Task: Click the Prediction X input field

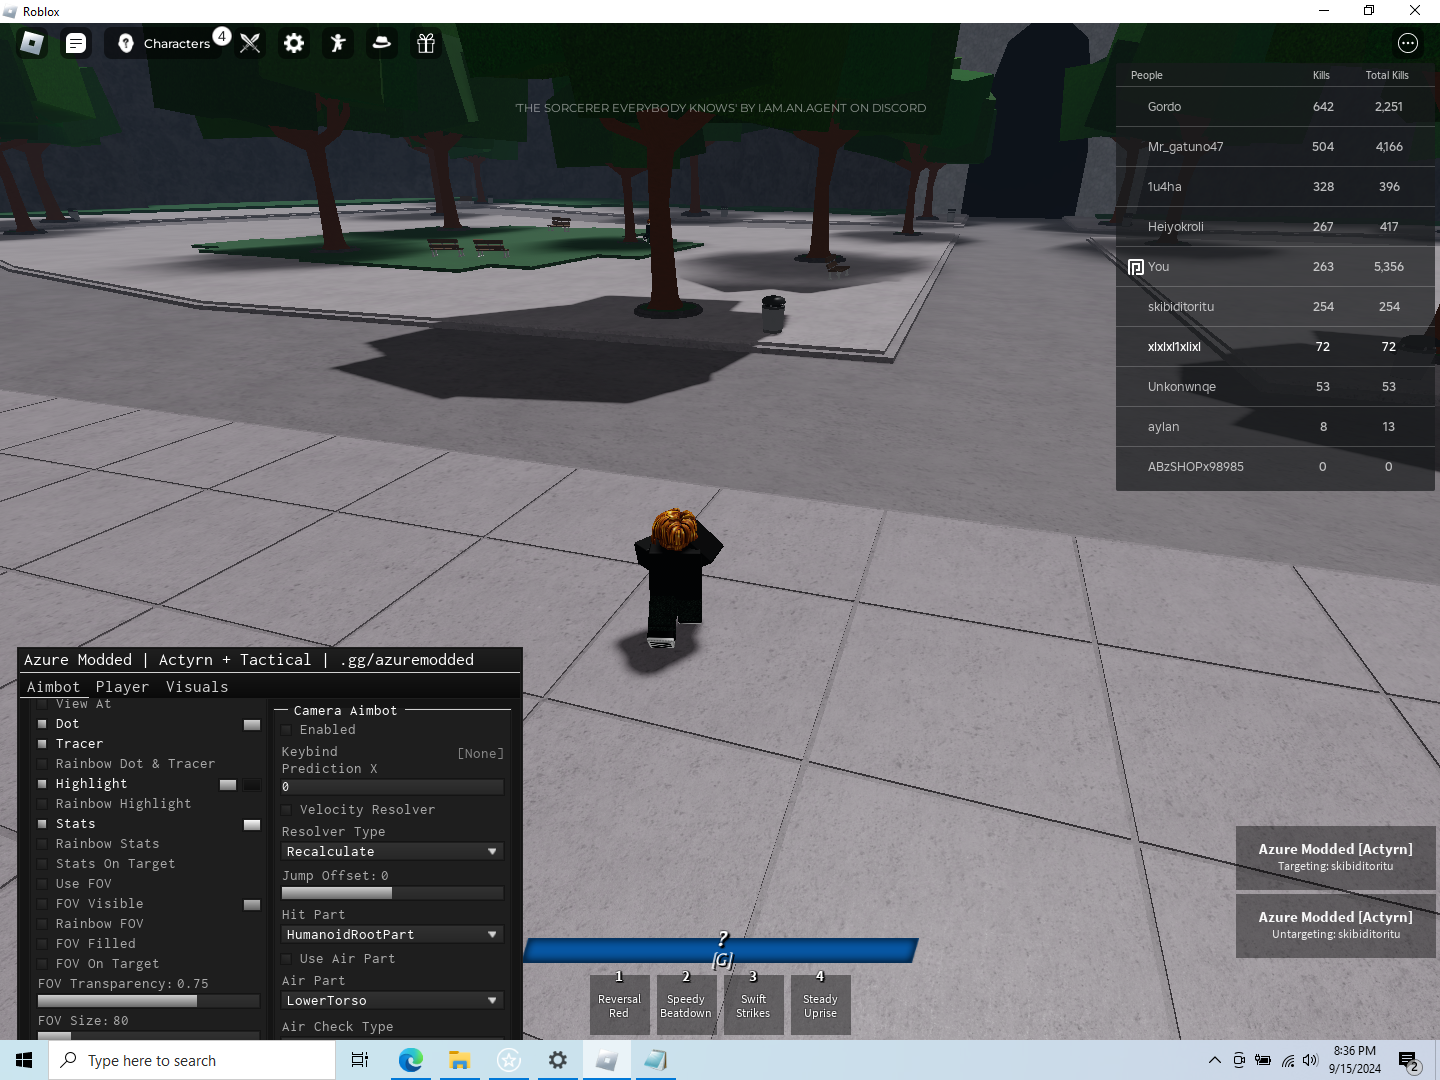Action: coord(392,787)
